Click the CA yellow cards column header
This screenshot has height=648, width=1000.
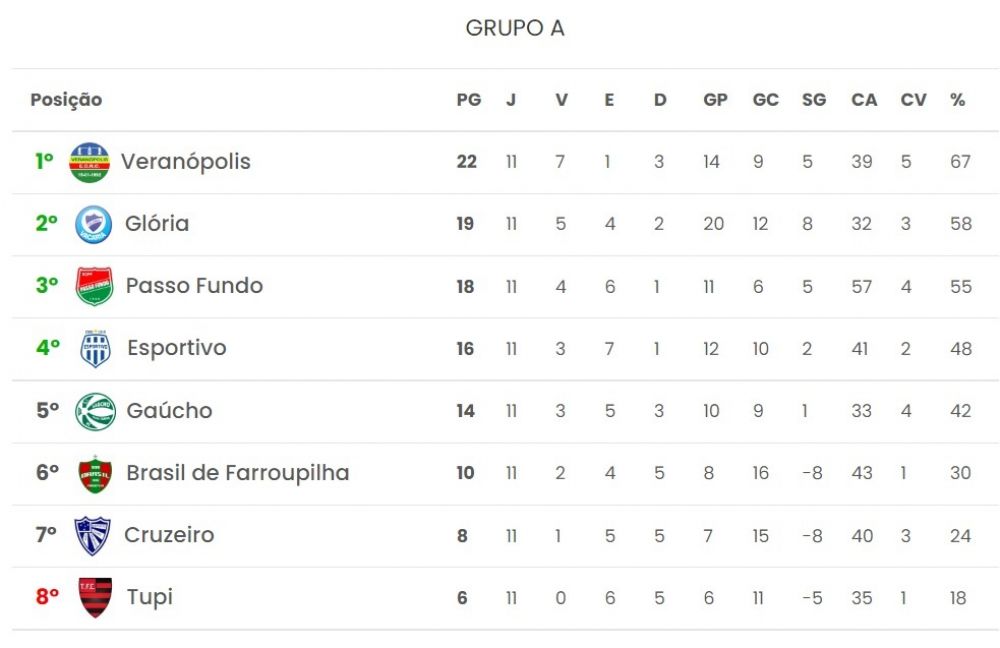pos(864,100)
